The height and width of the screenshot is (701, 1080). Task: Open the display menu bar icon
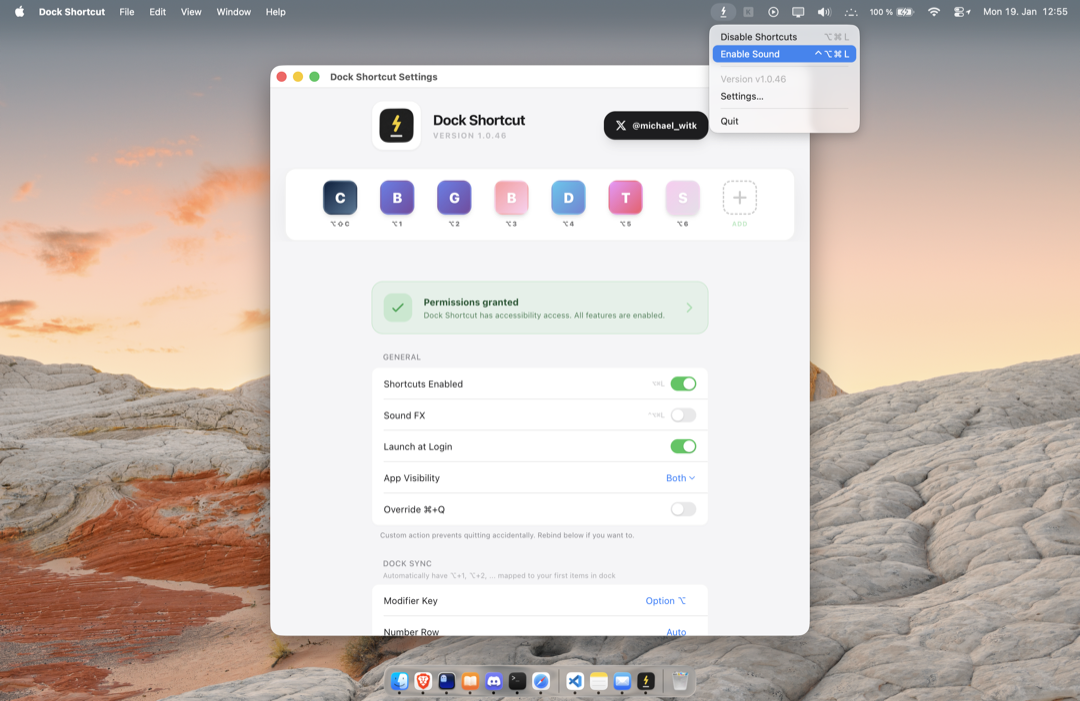point(798,12)
